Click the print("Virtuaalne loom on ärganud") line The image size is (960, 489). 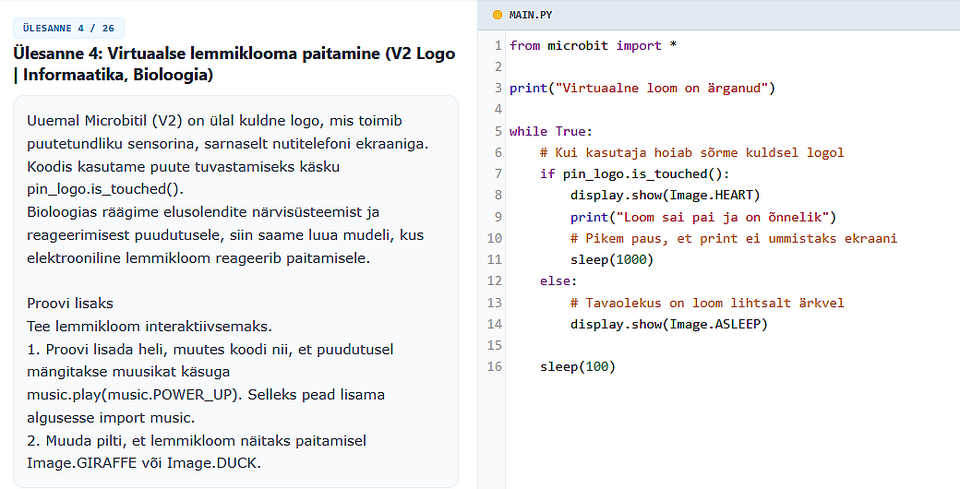pos(642,88)
